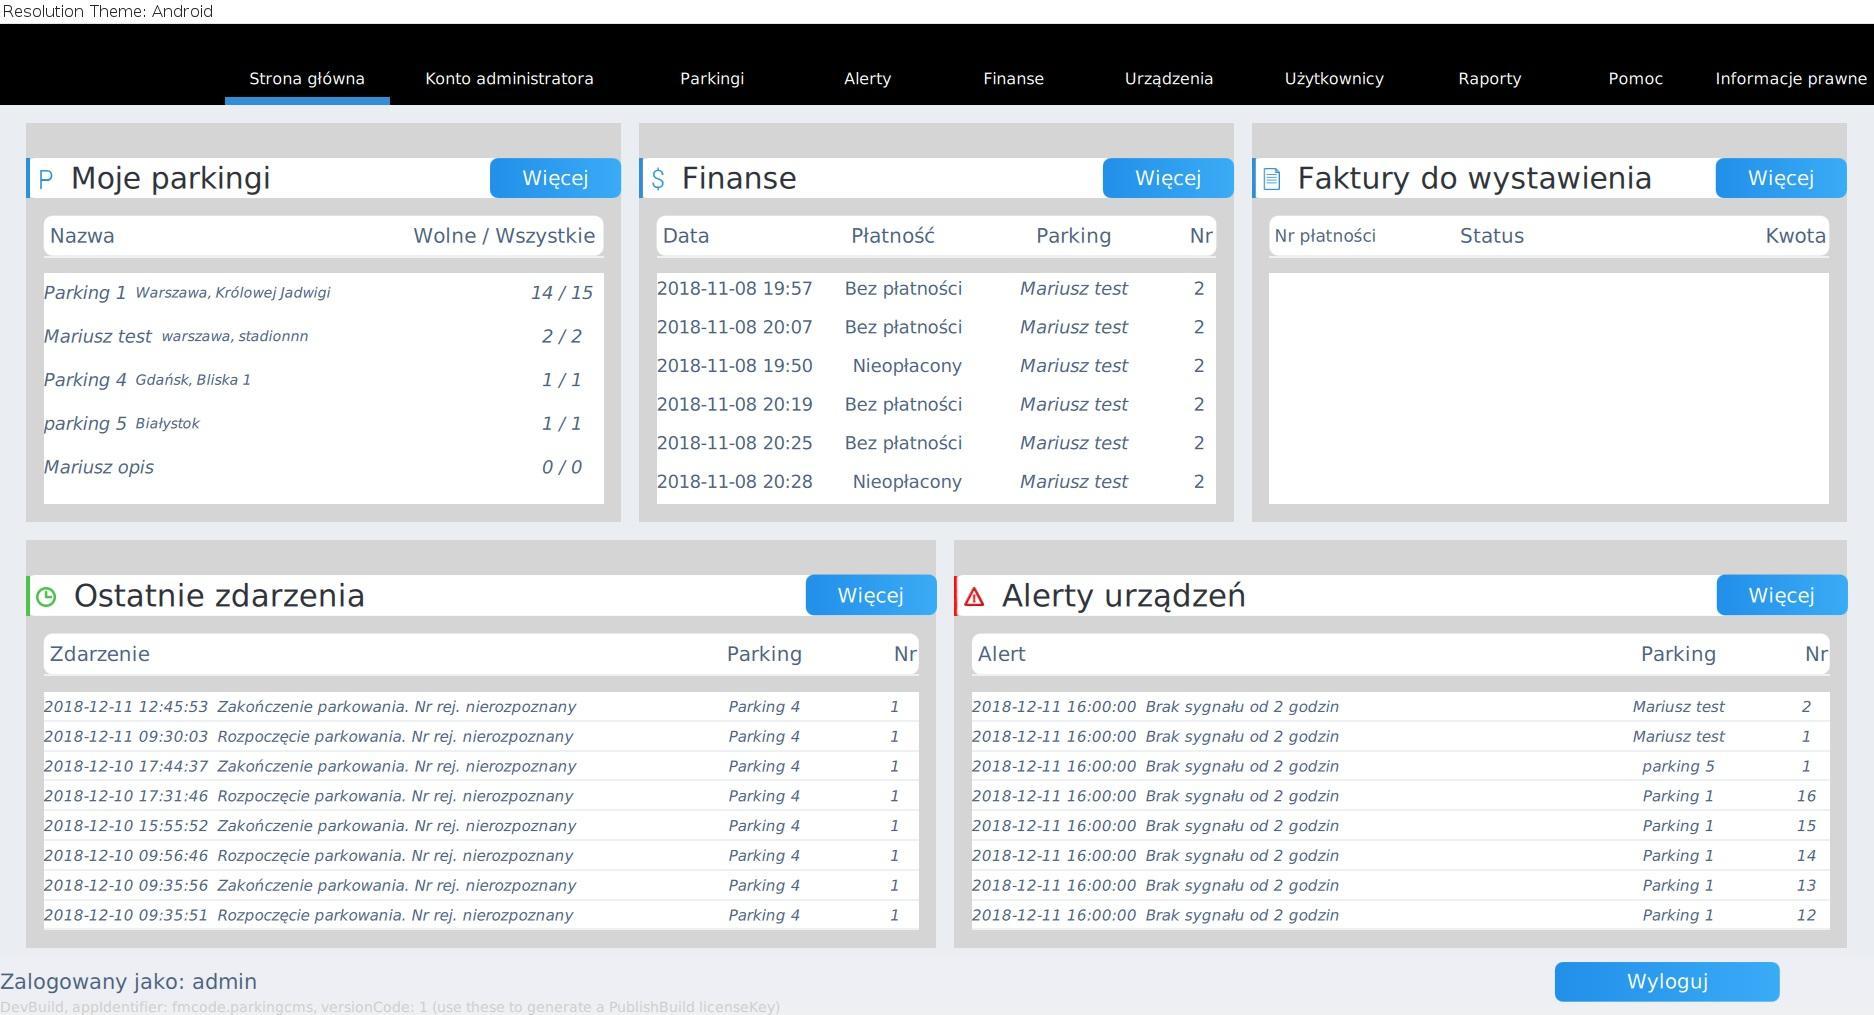Open the Urządzenia tab
The width and height of the screenshot is (1874, 1015).
tap(1169, 78)
